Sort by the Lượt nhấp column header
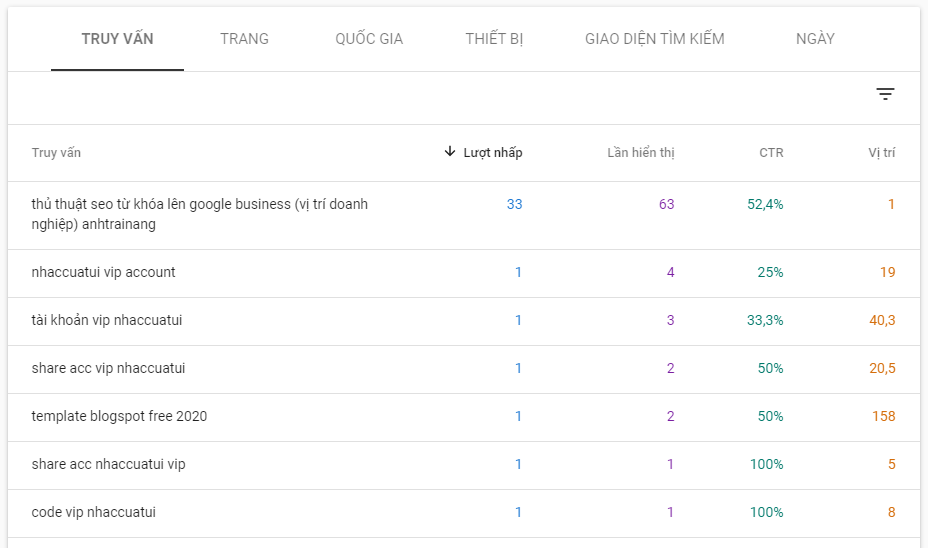928x548 pixels. (493, 153)
